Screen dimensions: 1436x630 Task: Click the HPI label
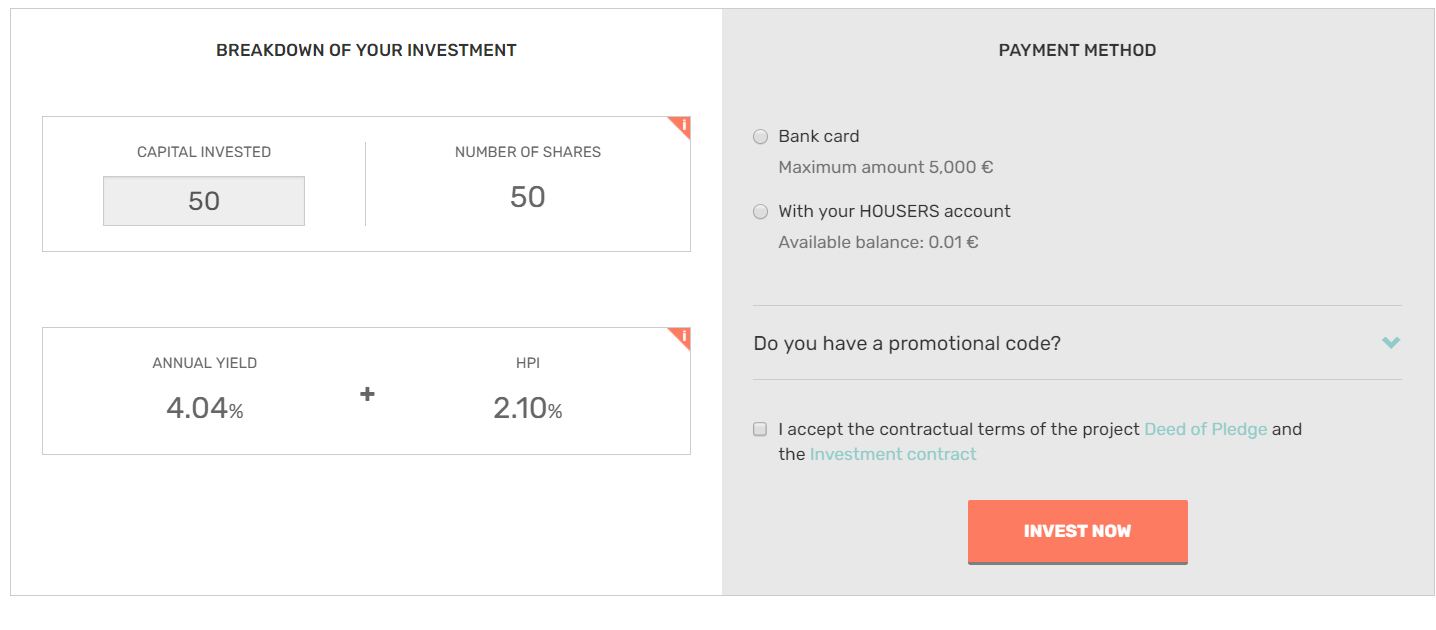tap(527, 363)
